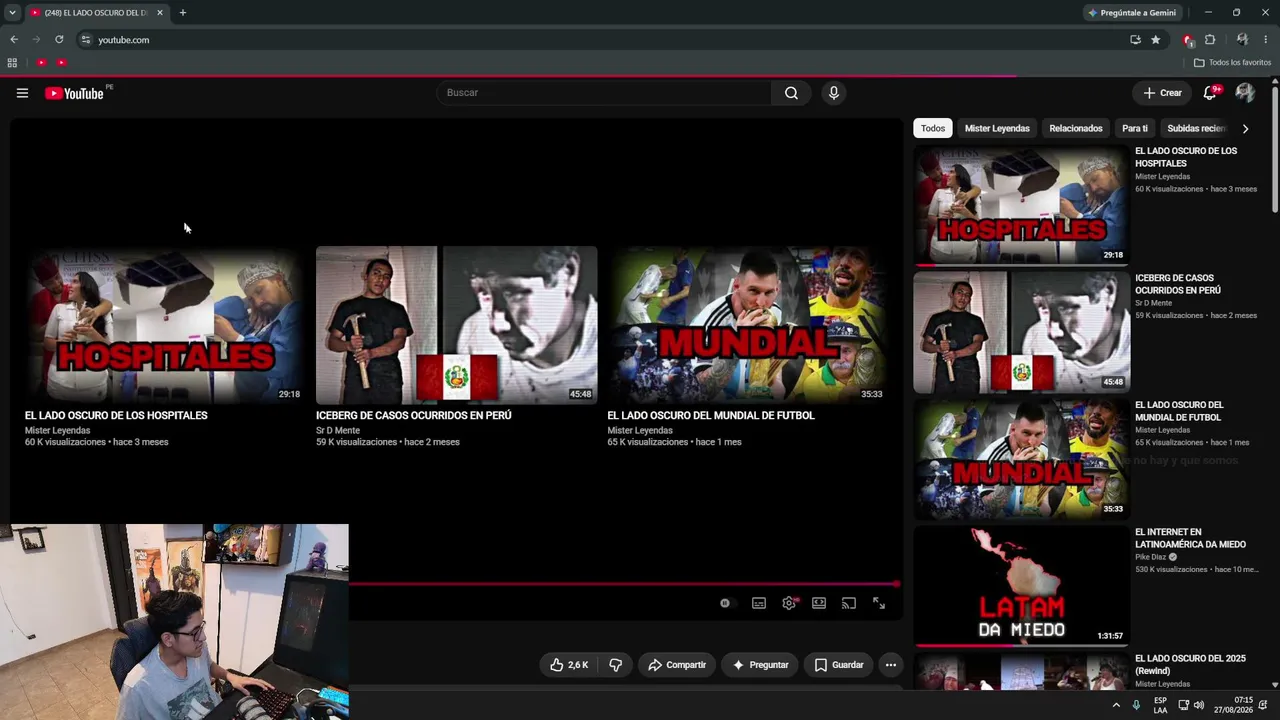Dislike the current video
Screen dimensions: 1280x720
[x=616, y=665]
